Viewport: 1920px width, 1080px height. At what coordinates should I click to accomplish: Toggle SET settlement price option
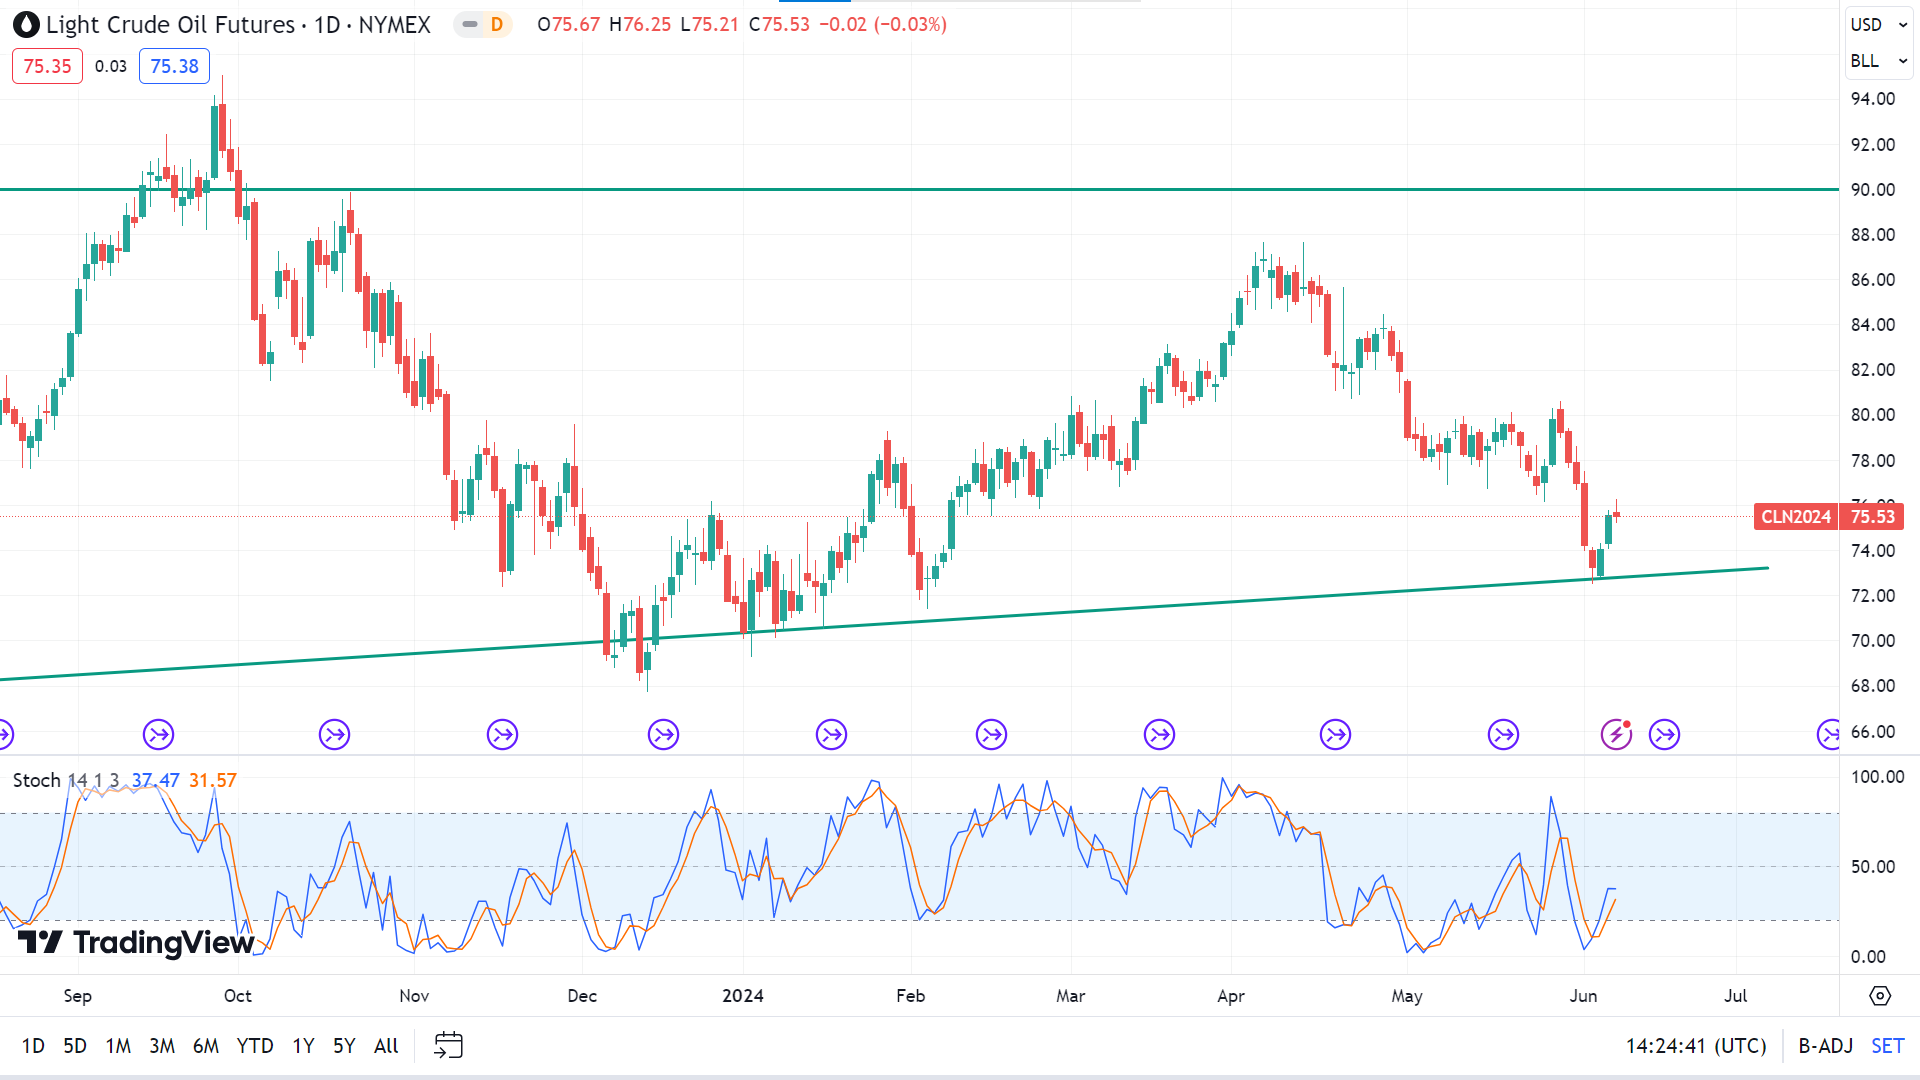pyautogui.click(x=1887, y=1046)
